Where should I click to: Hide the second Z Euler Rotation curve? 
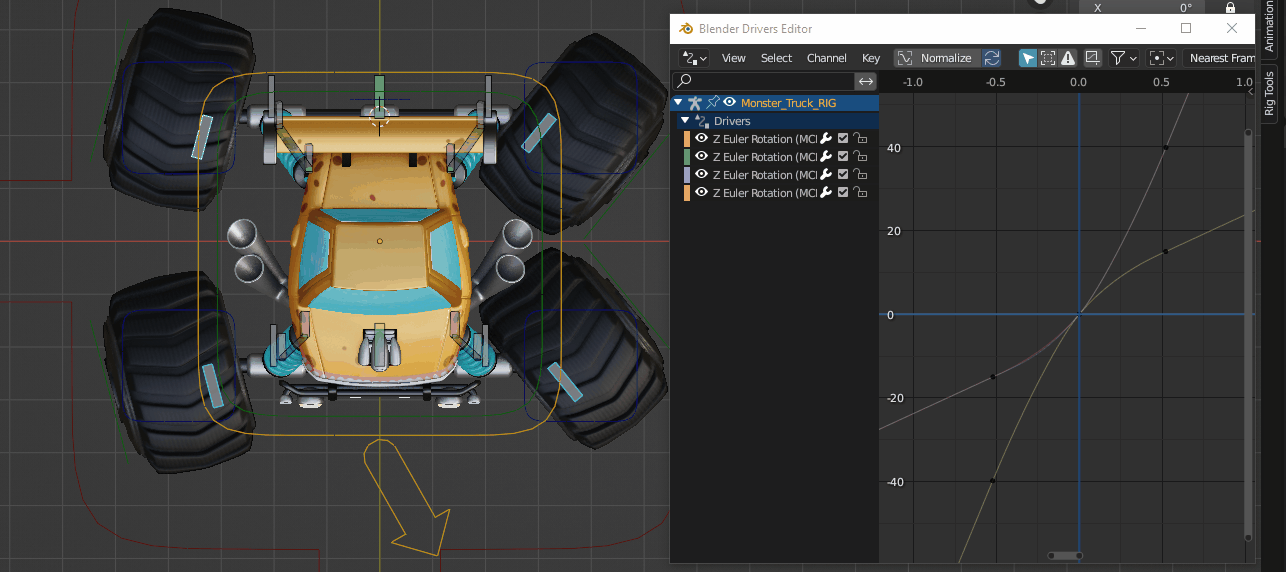(x=701, y=157)
